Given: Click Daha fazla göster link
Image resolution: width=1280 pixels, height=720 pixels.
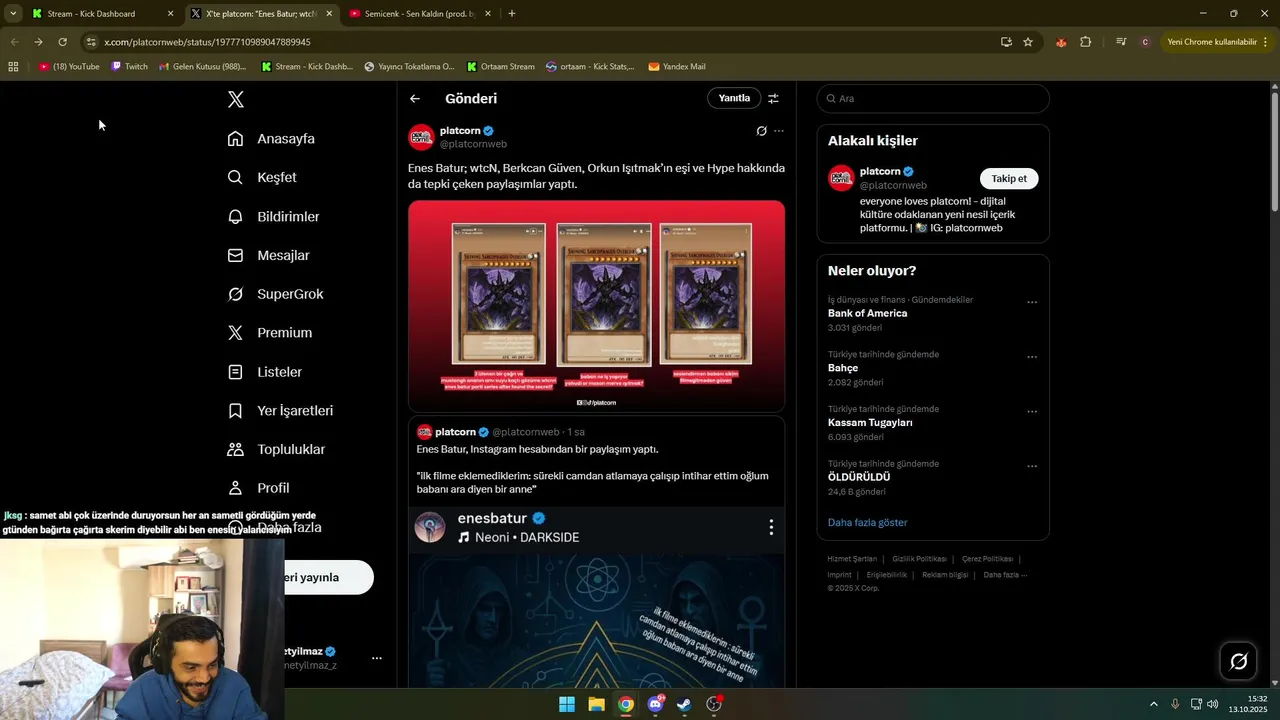Looking at the screenshot, I should [x=867, y=522].
